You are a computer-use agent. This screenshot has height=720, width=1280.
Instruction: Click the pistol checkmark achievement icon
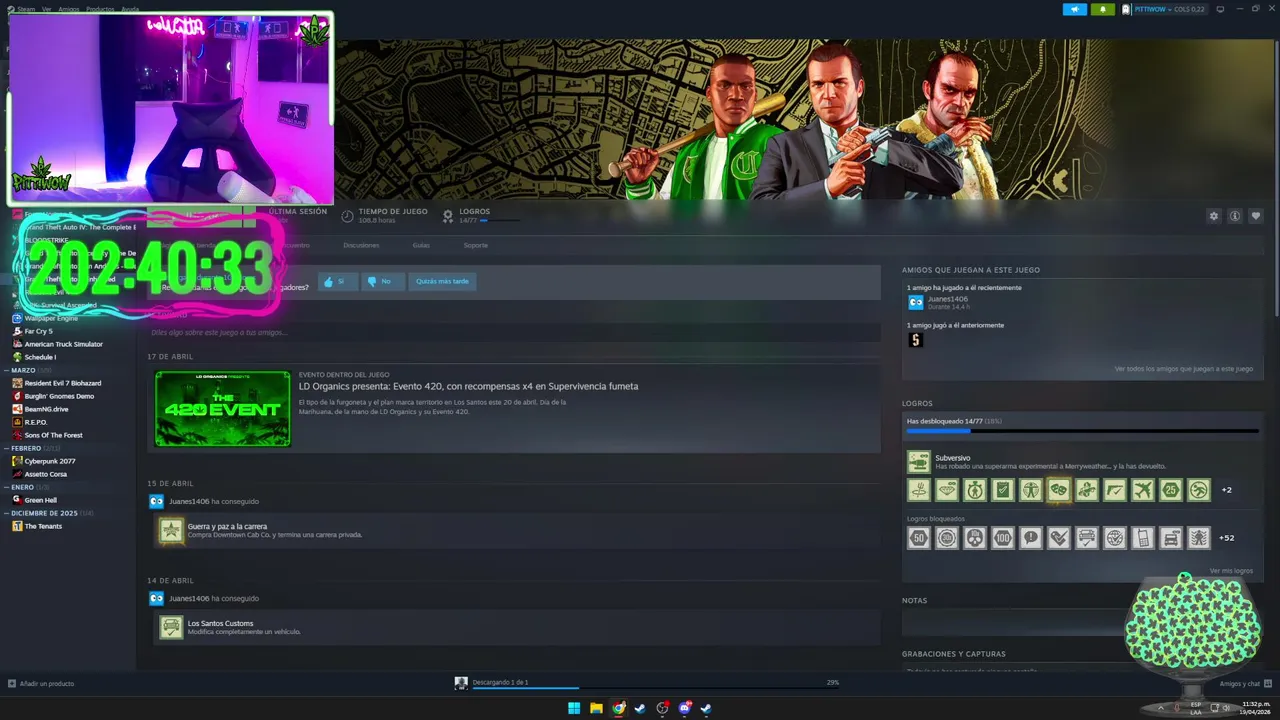click(x=1114, y=490)
